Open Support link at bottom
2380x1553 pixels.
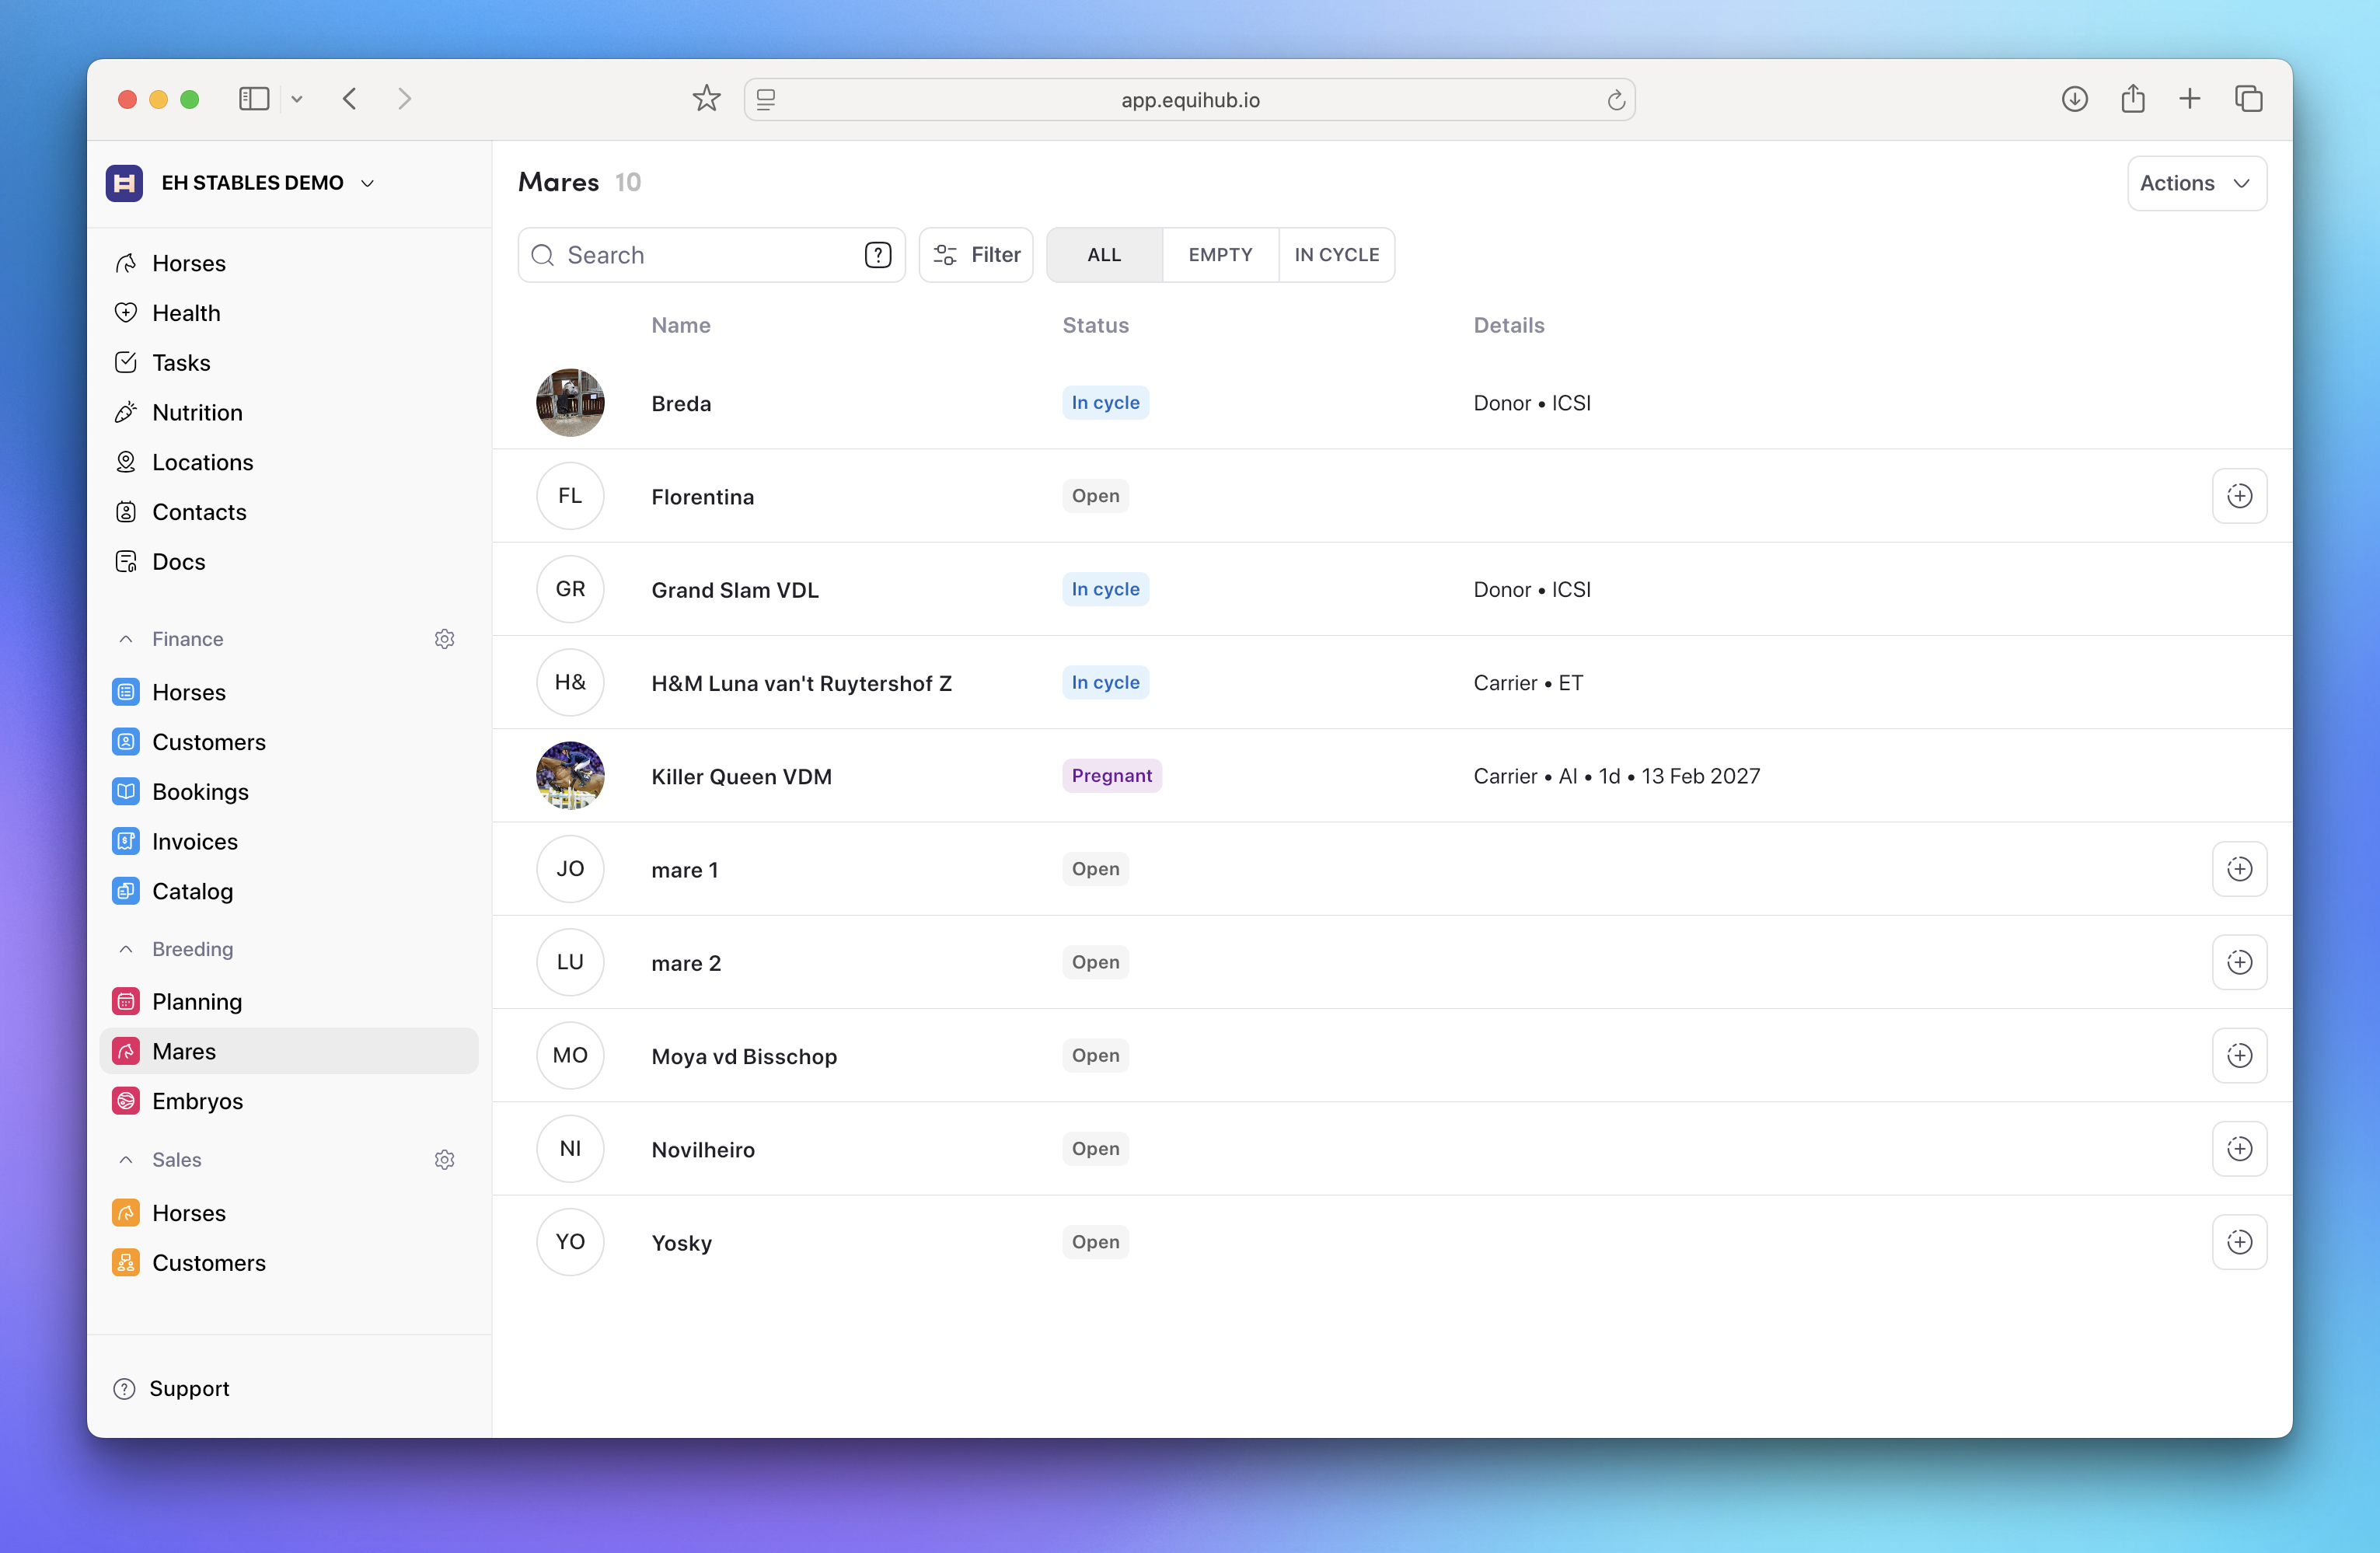pos(188,1388)
